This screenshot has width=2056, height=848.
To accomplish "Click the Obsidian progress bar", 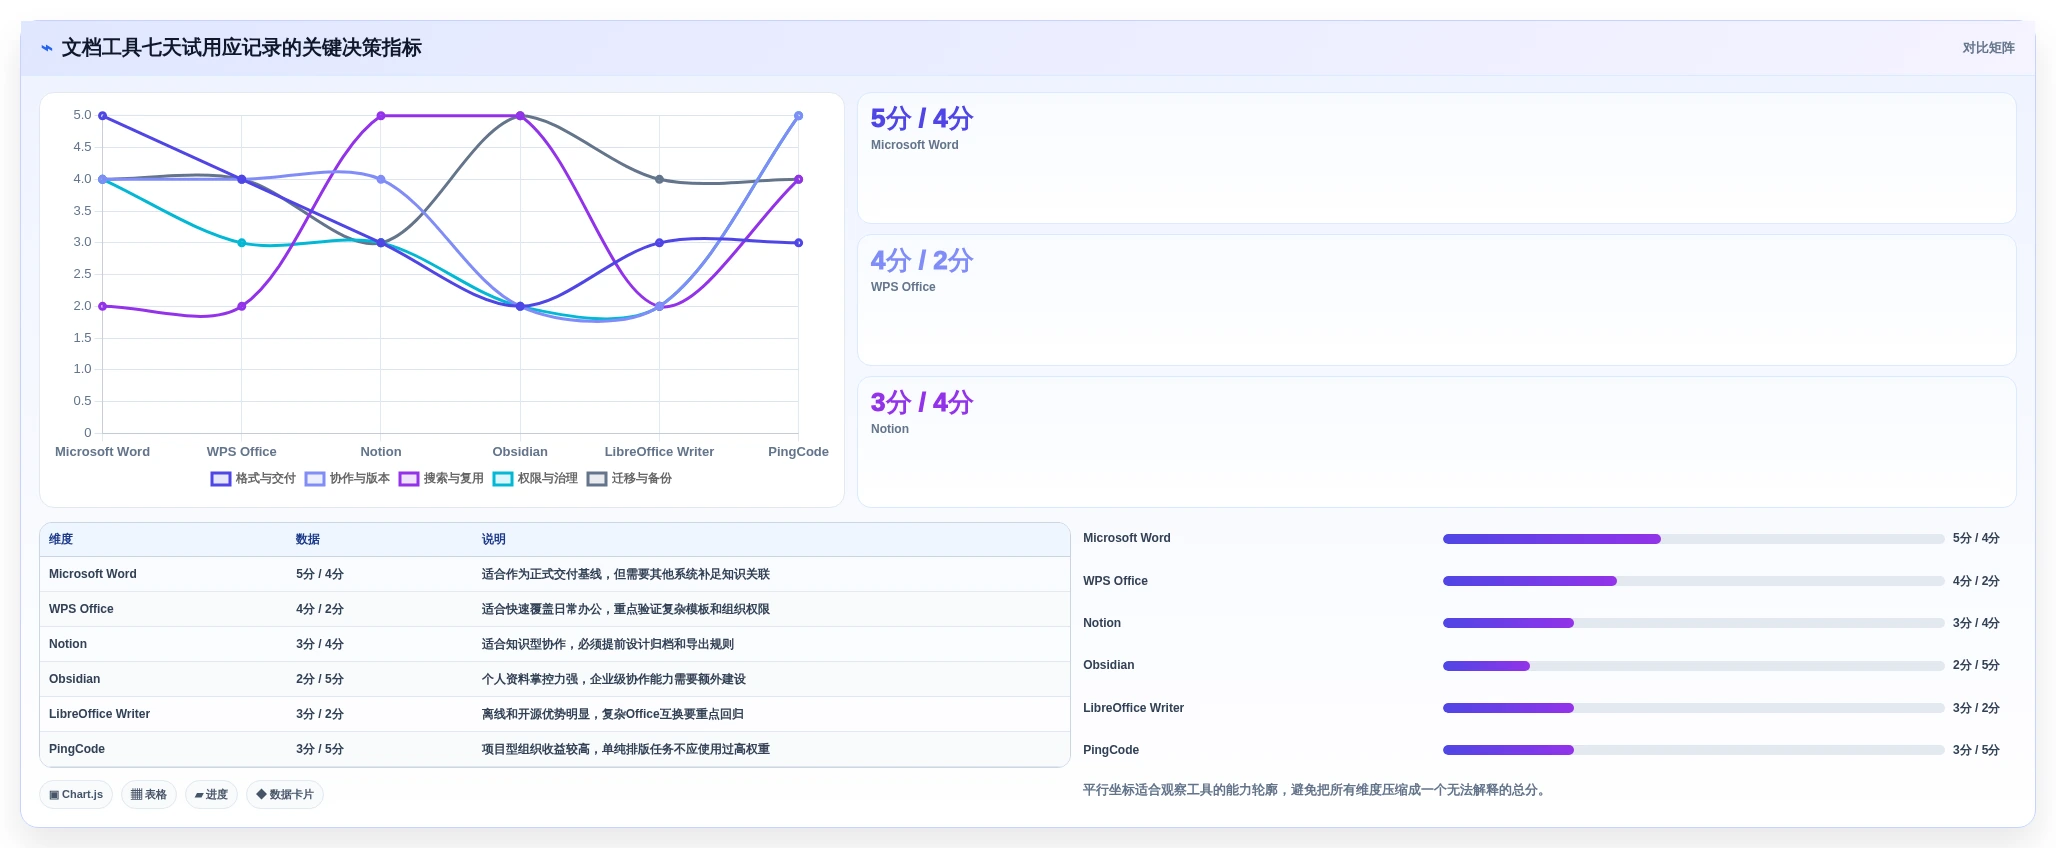I will [1694, 666].
